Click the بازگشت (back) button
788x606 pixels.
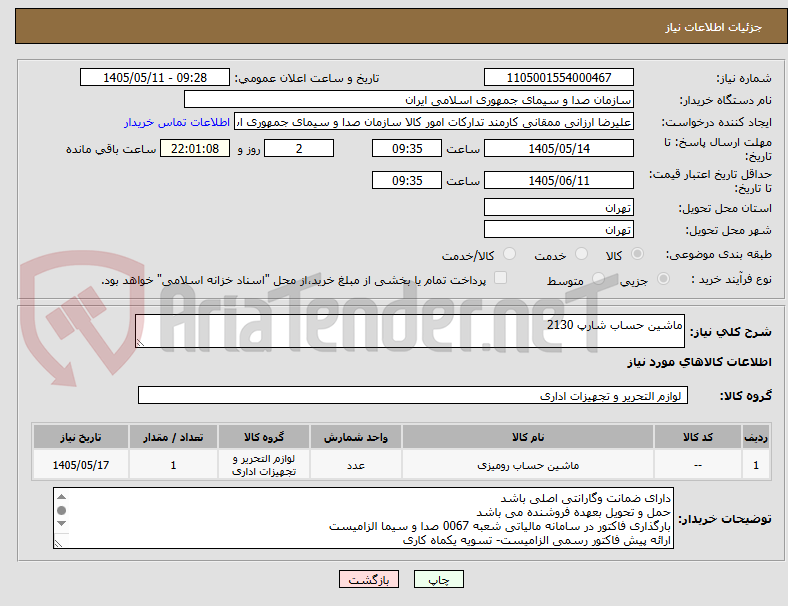pyautogui.click(x=369, y=579)
